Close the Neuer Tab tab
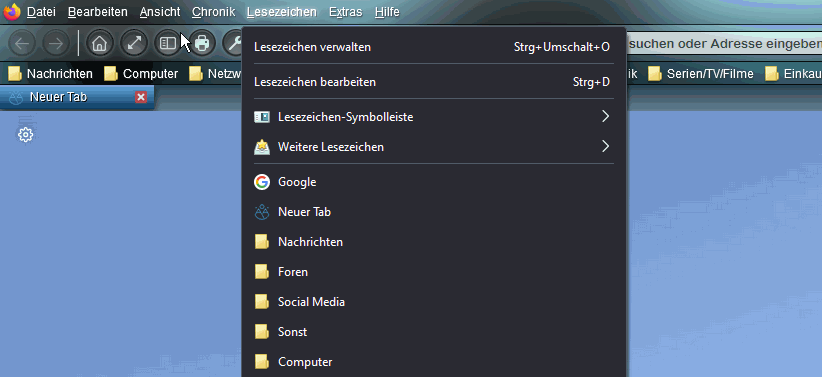Image resolution: width=822 pixels, height=377 pixels. pos(140,97)
